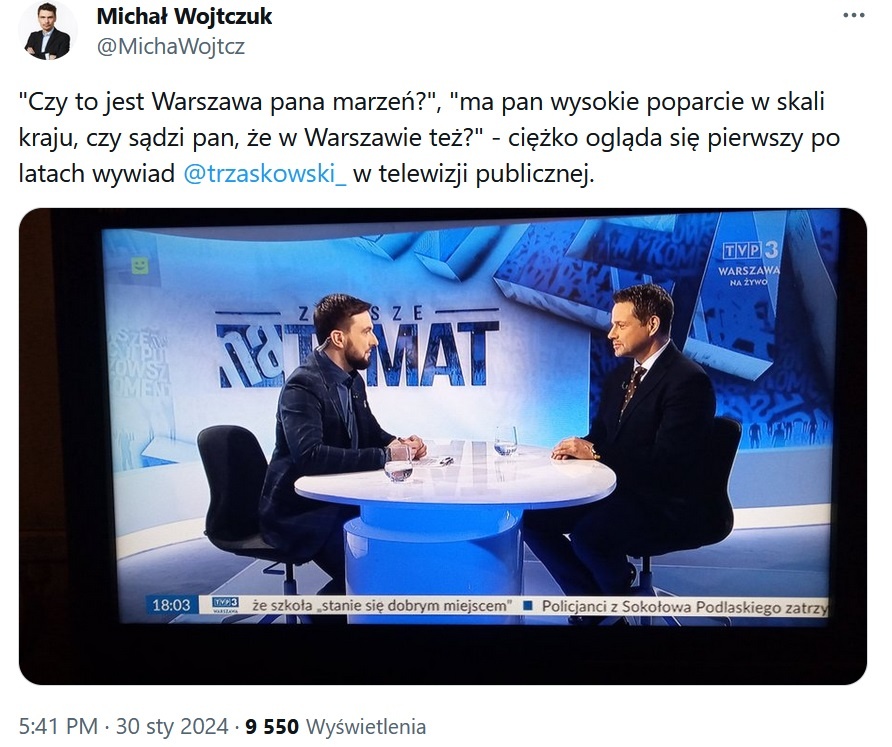This screenshot has height=747, width=892.
Task: Open the 5:41 PM timestamp link
Action: pos(59,727)
